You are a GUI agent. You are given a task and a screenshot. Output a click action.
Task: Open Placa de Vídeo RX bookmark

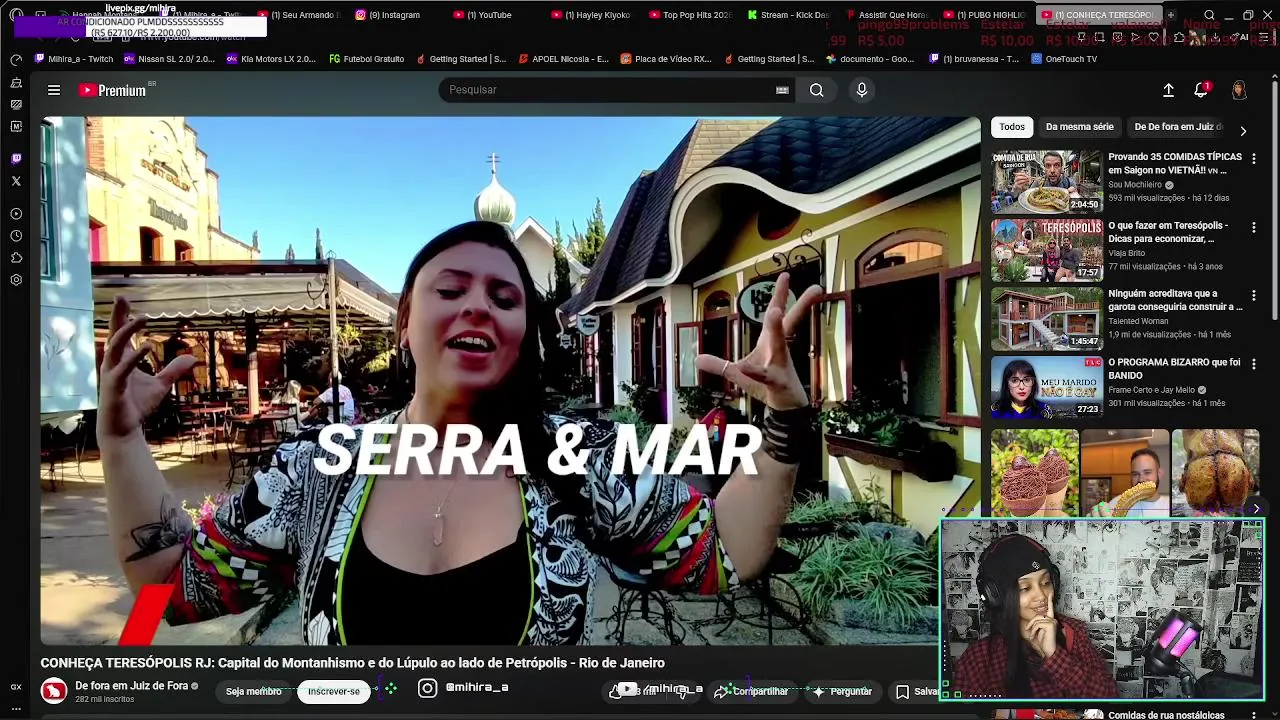tap(665, 59)
